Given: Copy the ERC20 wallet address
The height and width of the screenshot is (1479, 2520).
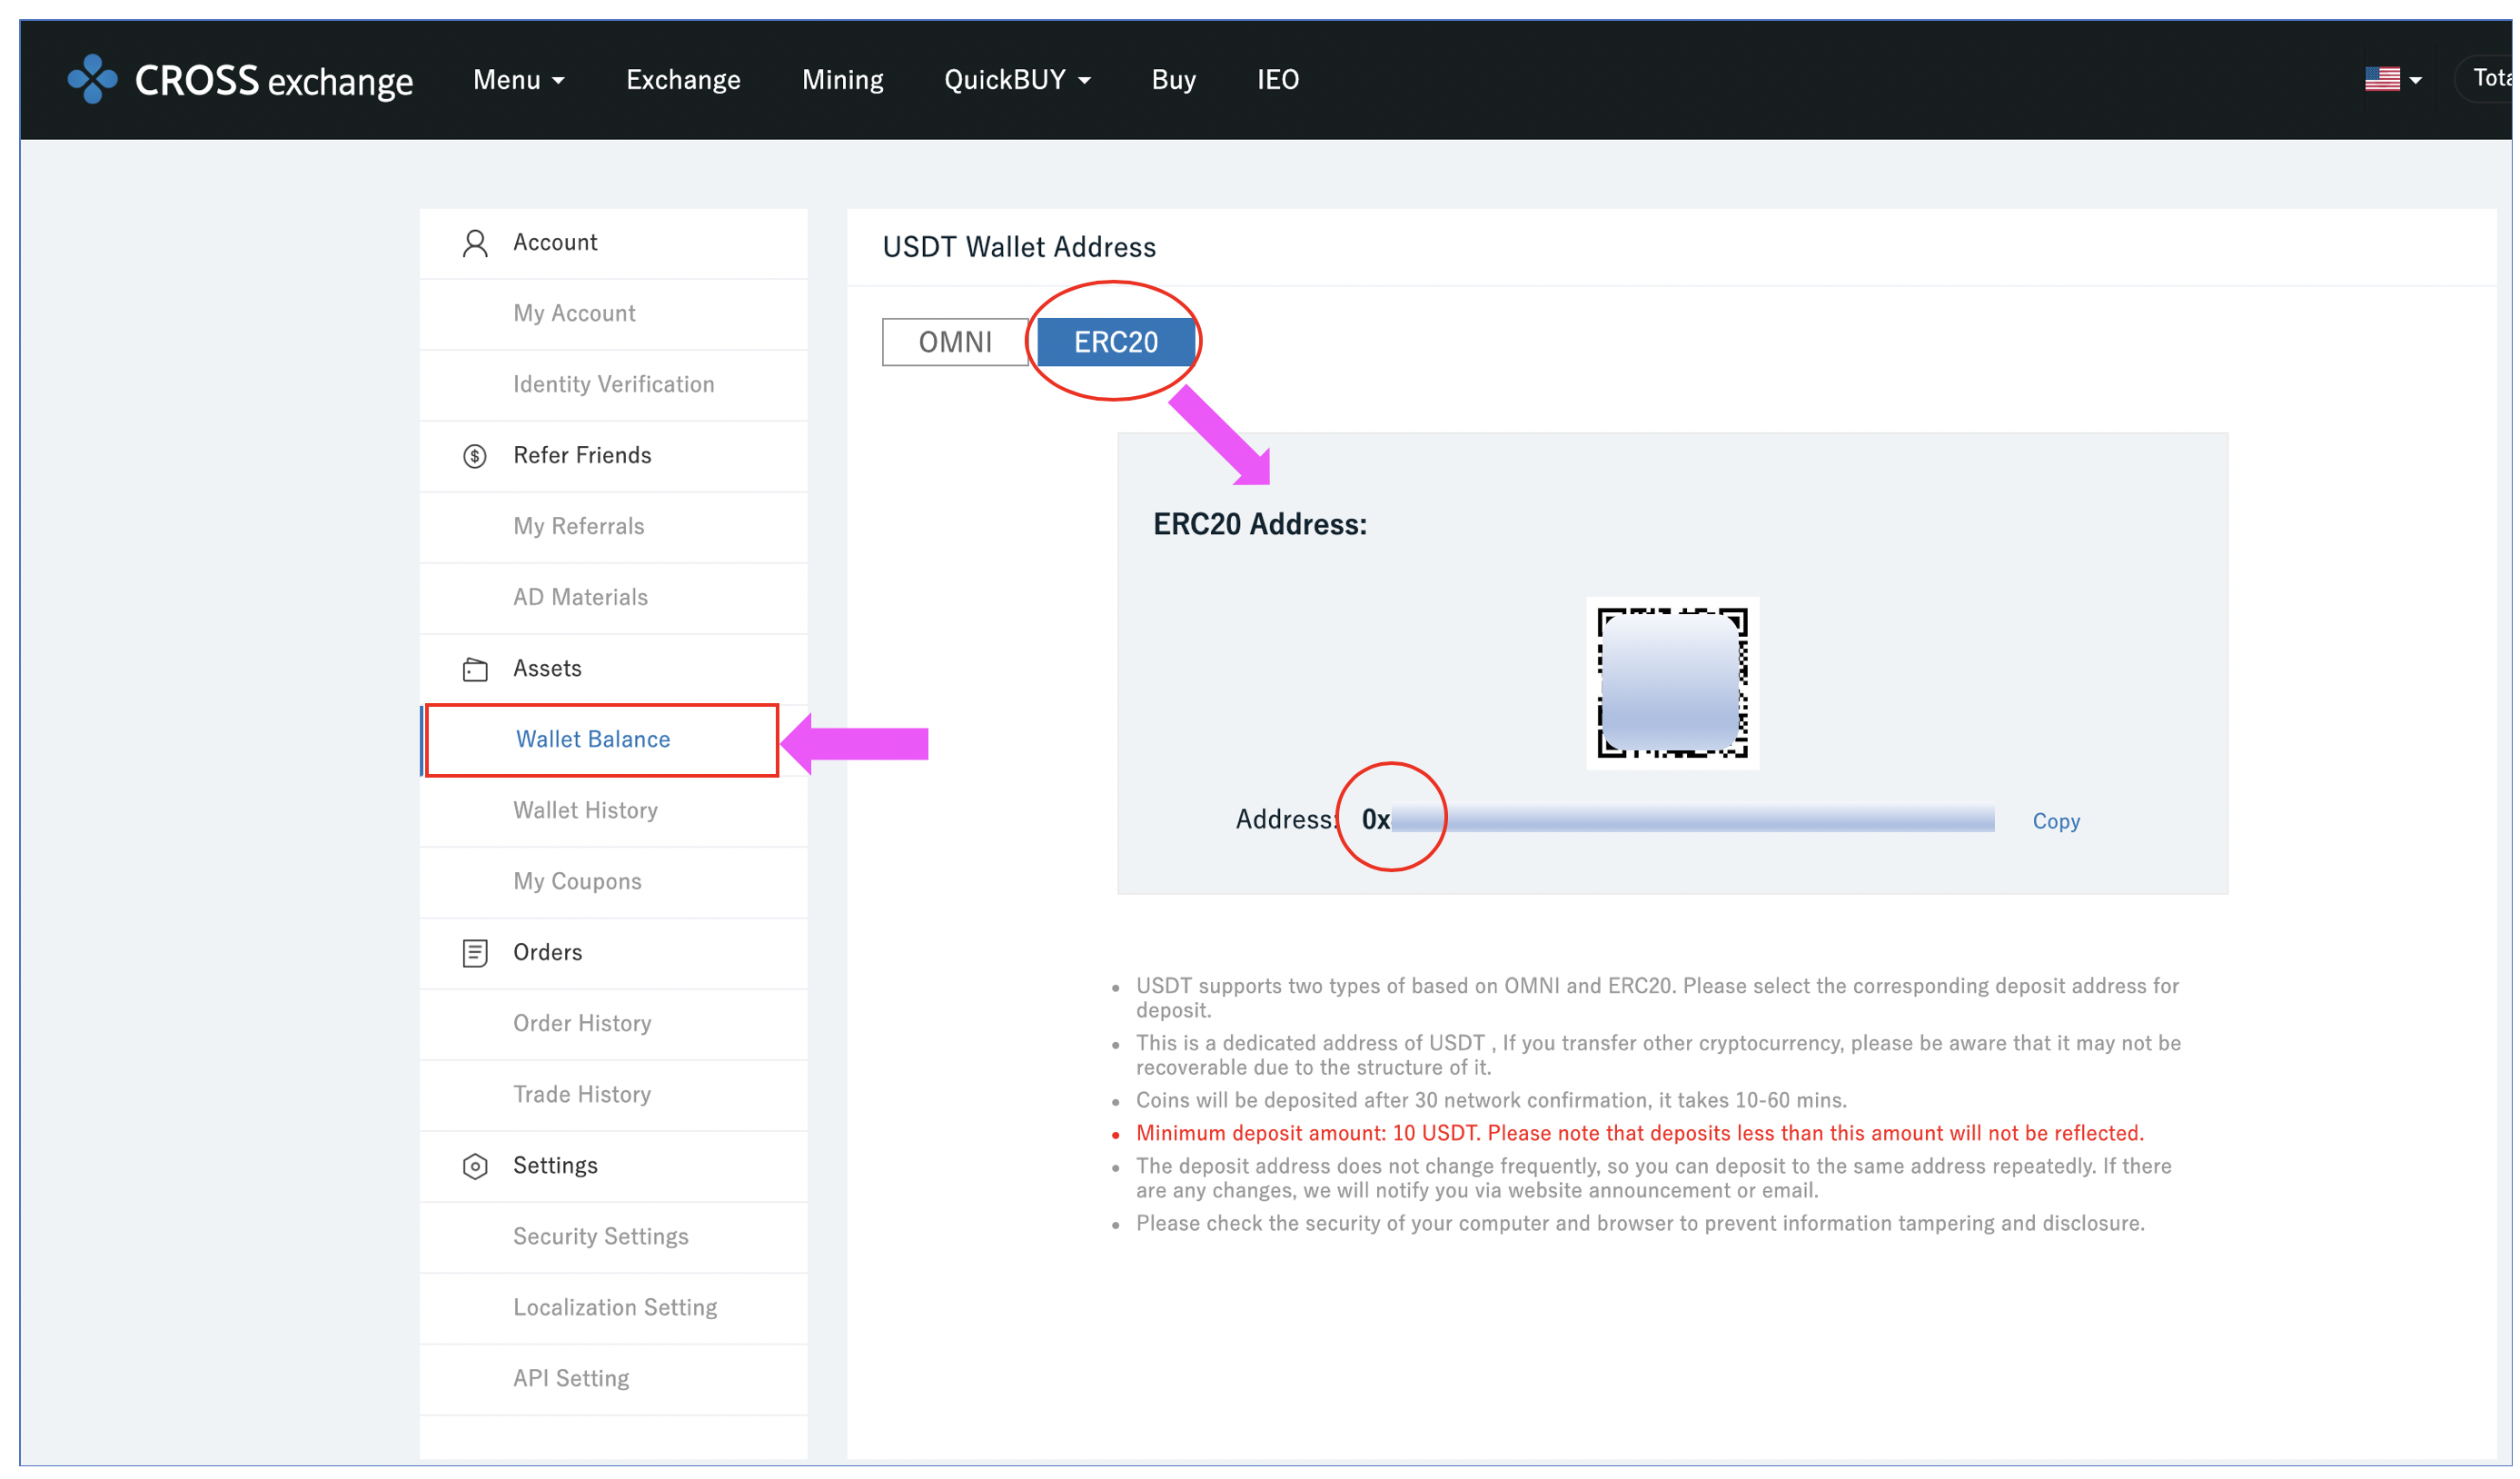Looking at the screenshot, I should (x=2055, y=821).
